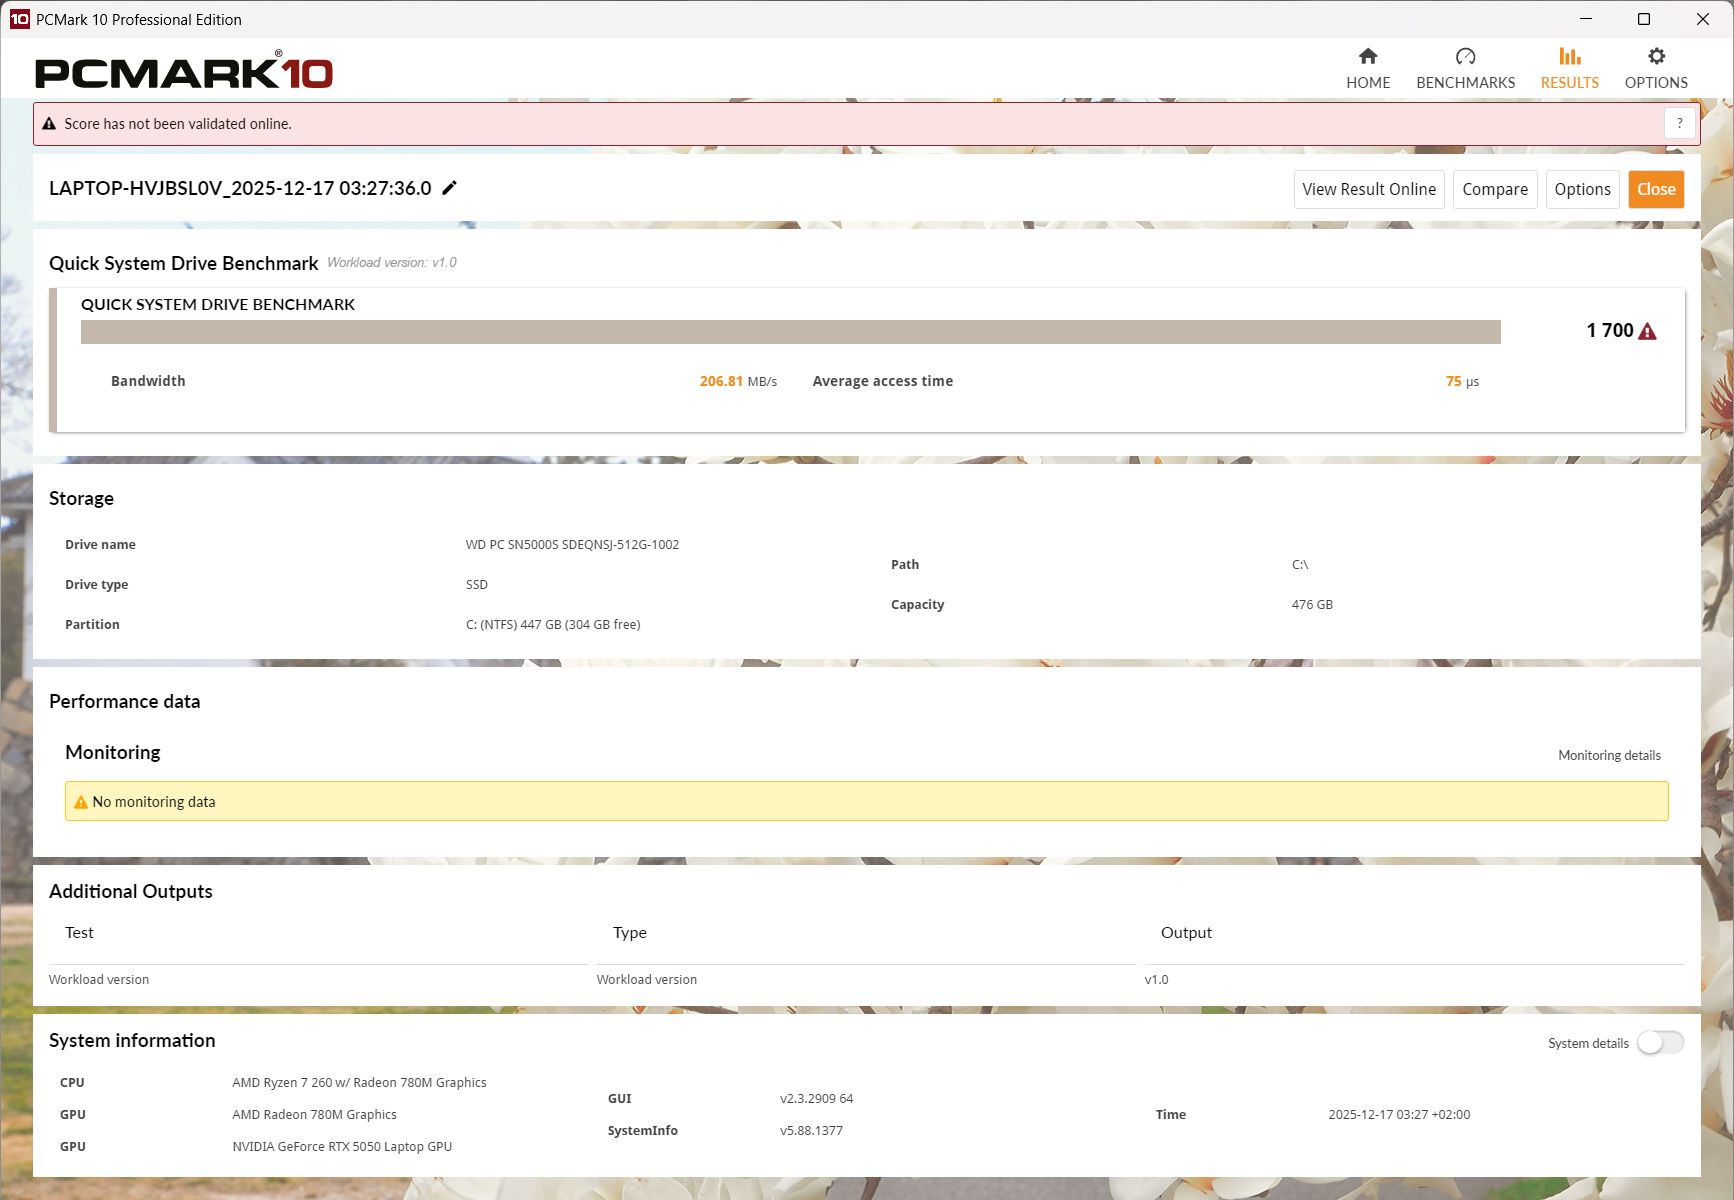The image size is (1734, 1200).
Task: Click the drive type SSD value
Action: (x=477, y=585)
